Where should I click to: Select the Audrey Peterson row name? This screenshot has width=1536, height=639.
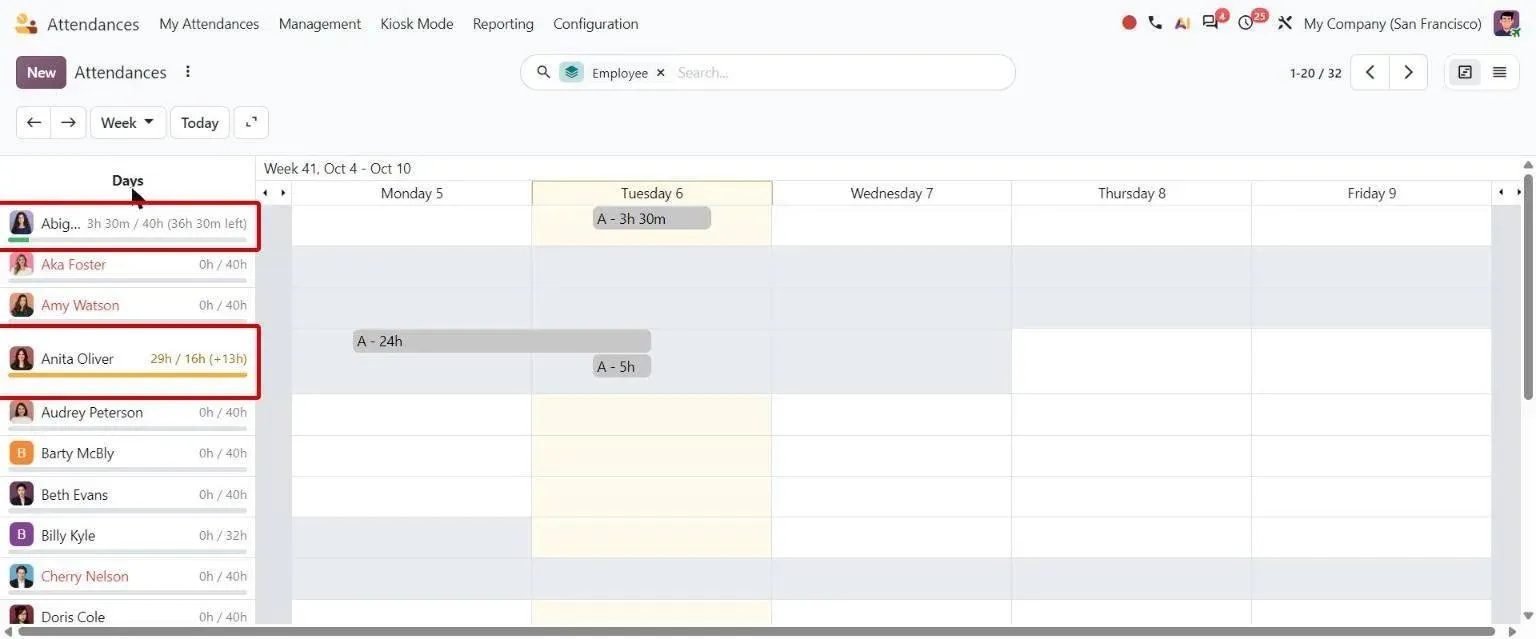[x=92, y=412]
